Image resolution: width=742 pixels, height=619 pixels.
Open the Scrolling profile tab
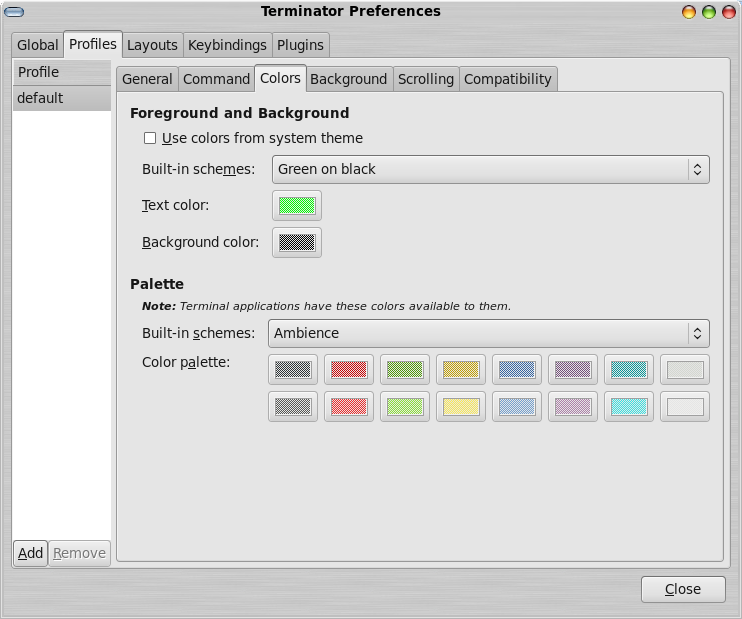point(426,79)
